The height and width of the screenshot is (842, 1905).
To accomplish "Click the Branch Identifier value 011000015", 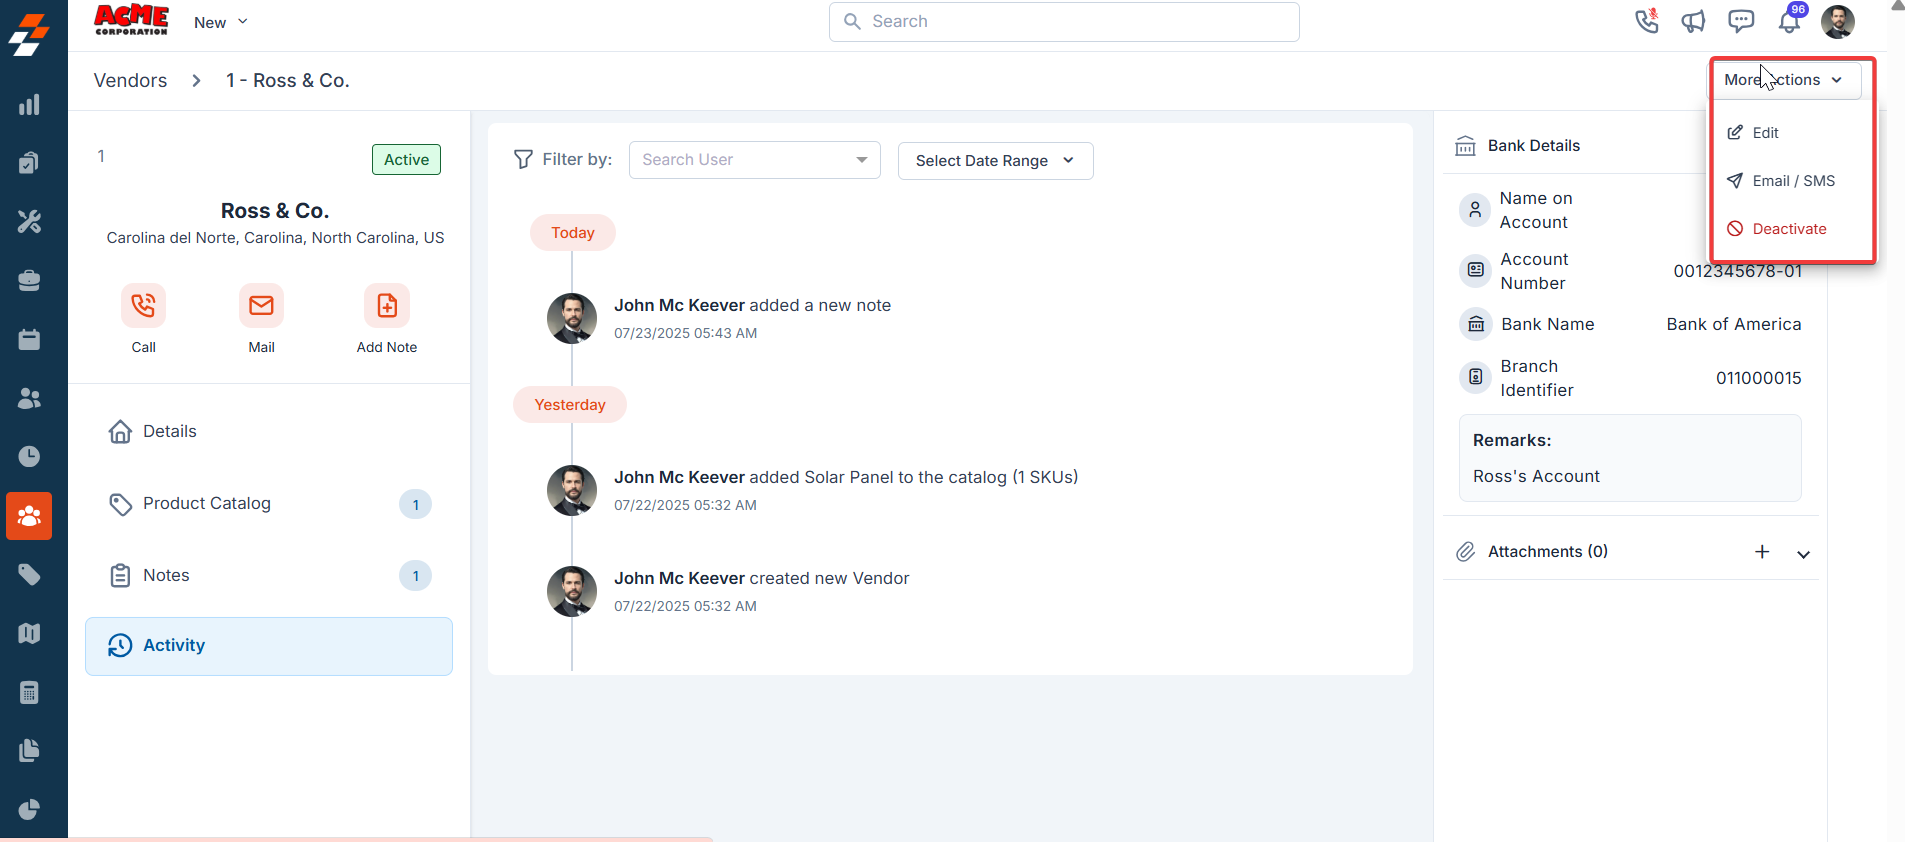I will point(1759,378).
